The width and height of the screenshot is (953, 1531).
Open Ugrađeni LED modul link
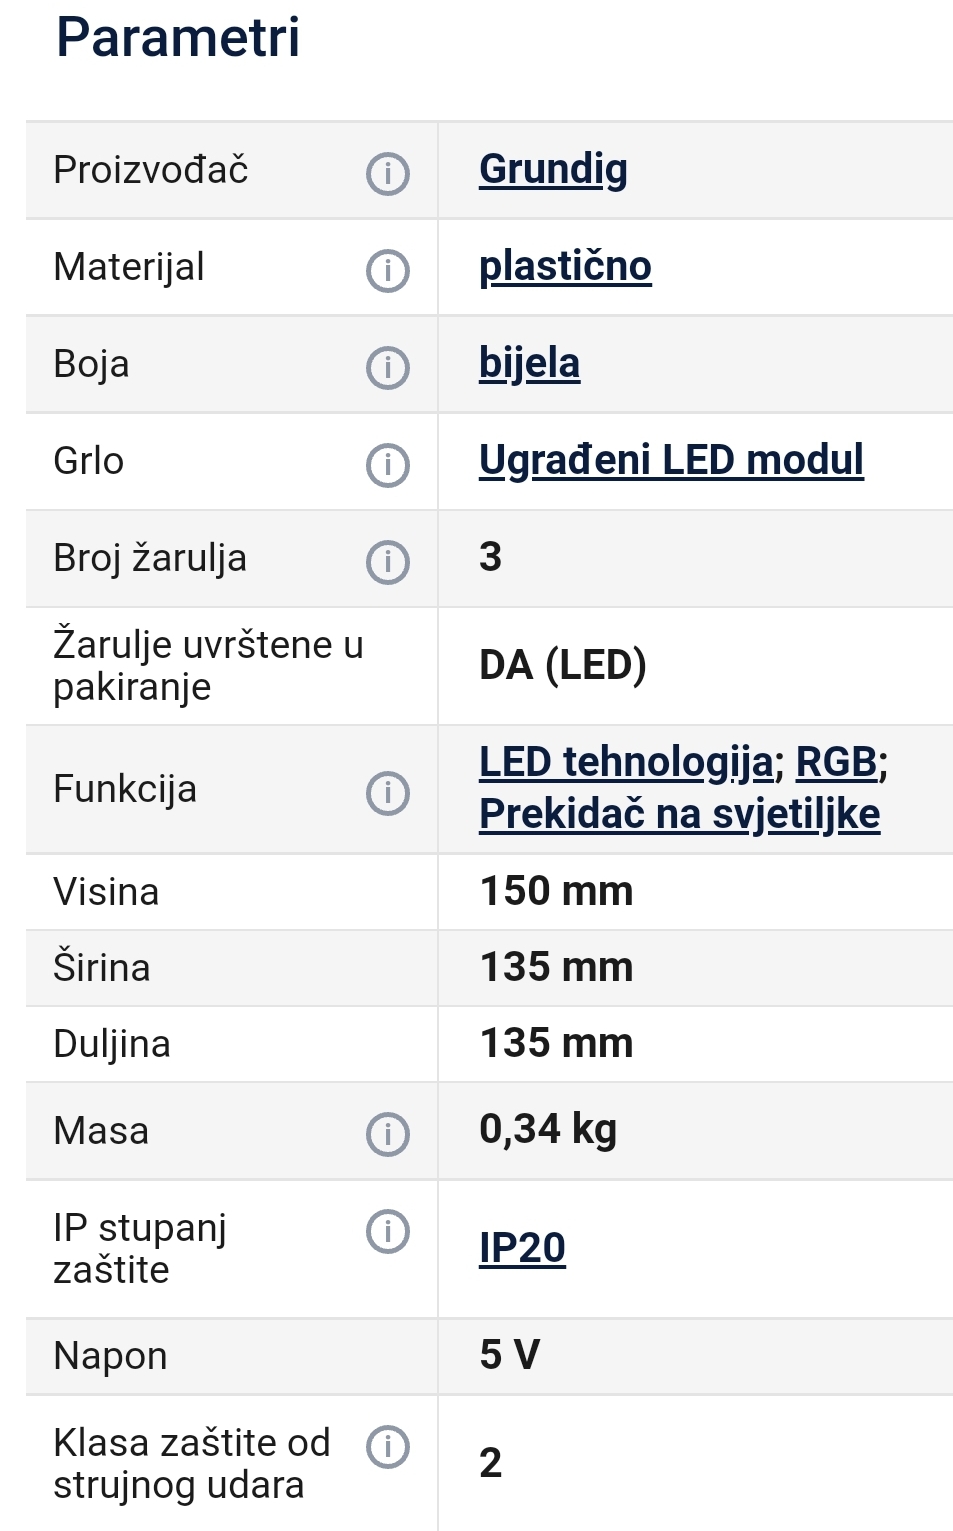[x=671, y=460]
